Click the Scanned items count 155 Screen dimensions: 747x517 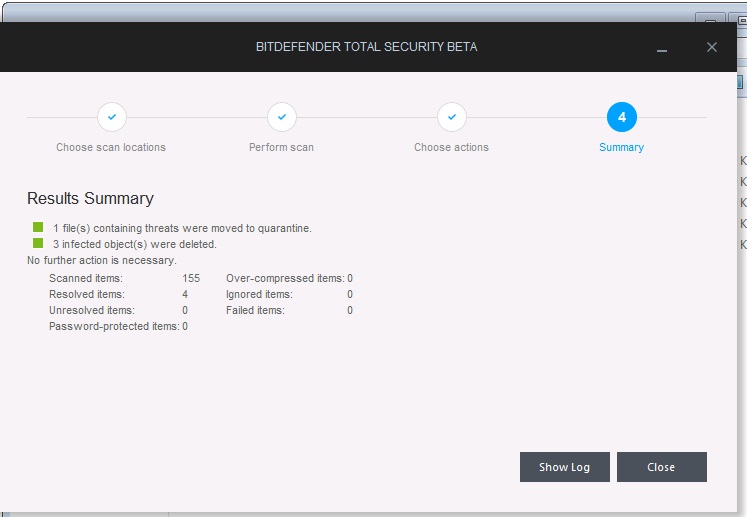[x=191, y=278]
